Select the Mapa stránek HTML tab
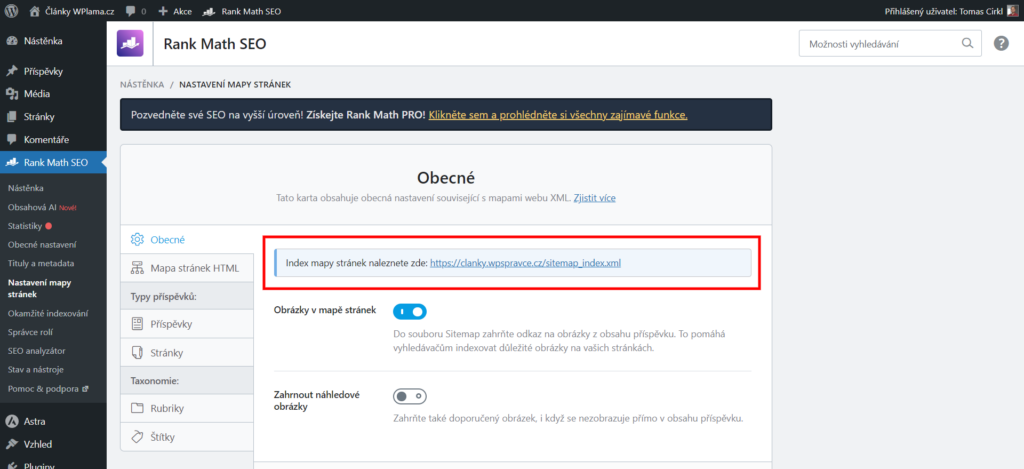 click(x=187, y=268)
